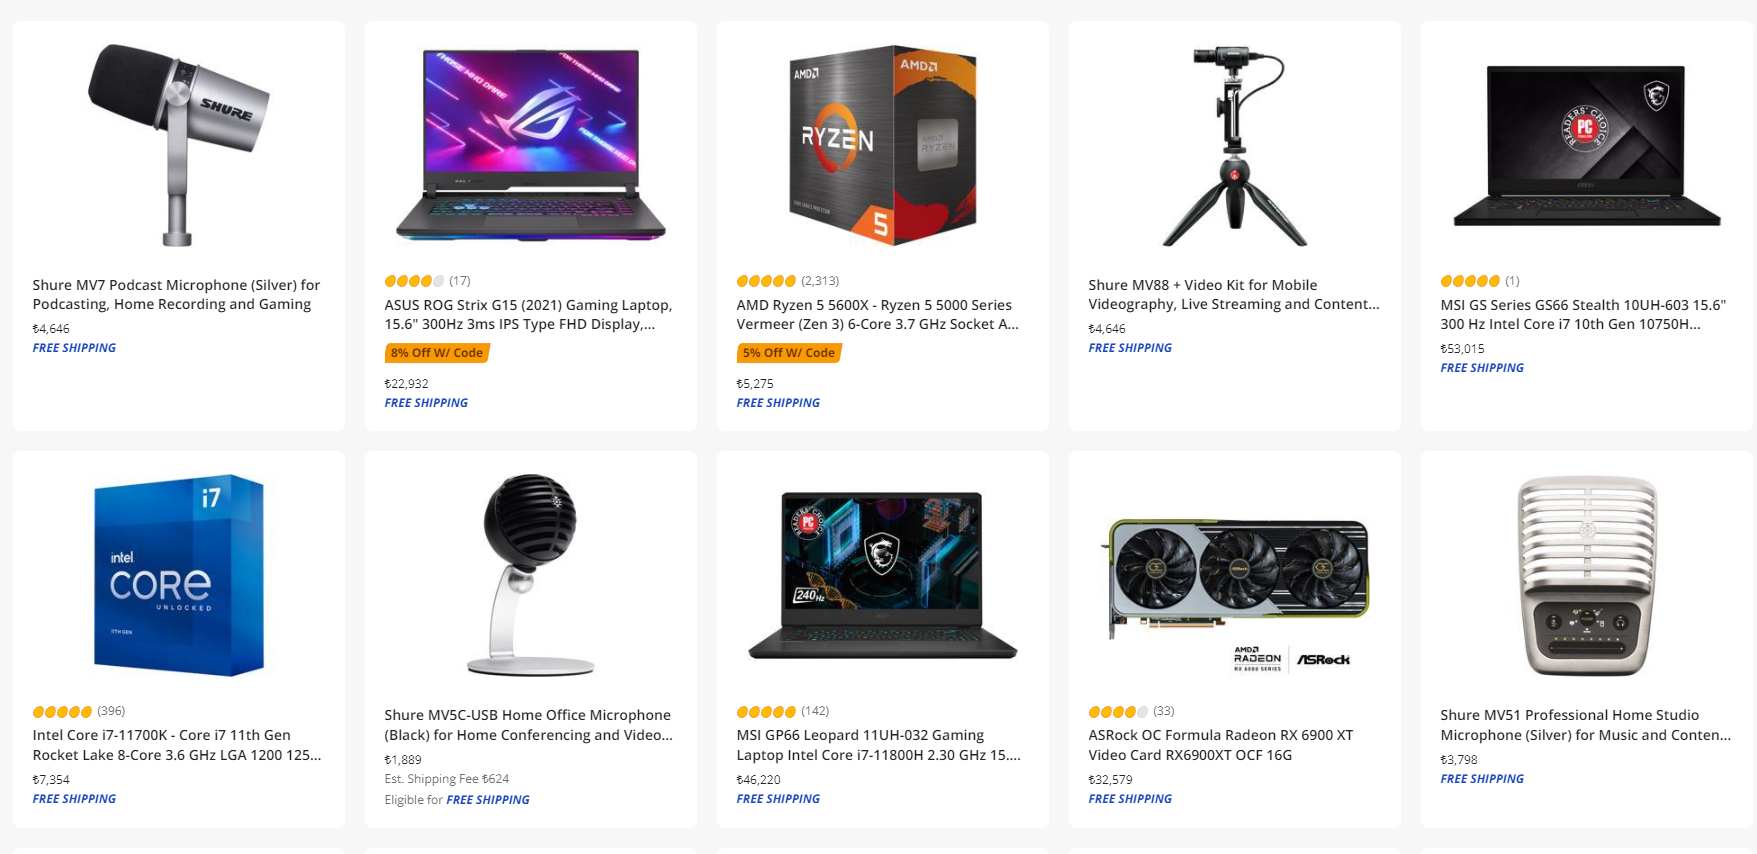Click the Intel Core i7-11700K title link
Viewport: 1757px width, 854px height.
(x=177, y=745)
